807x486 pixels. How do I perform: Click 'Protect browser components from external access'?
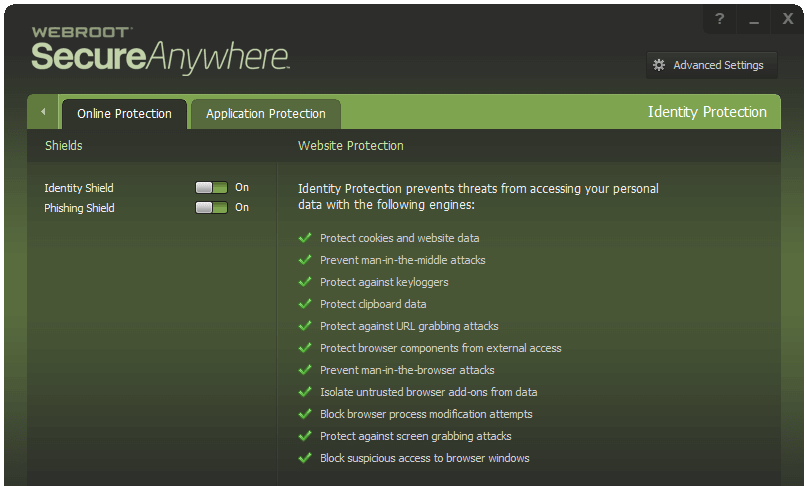(x=441, y=348)
